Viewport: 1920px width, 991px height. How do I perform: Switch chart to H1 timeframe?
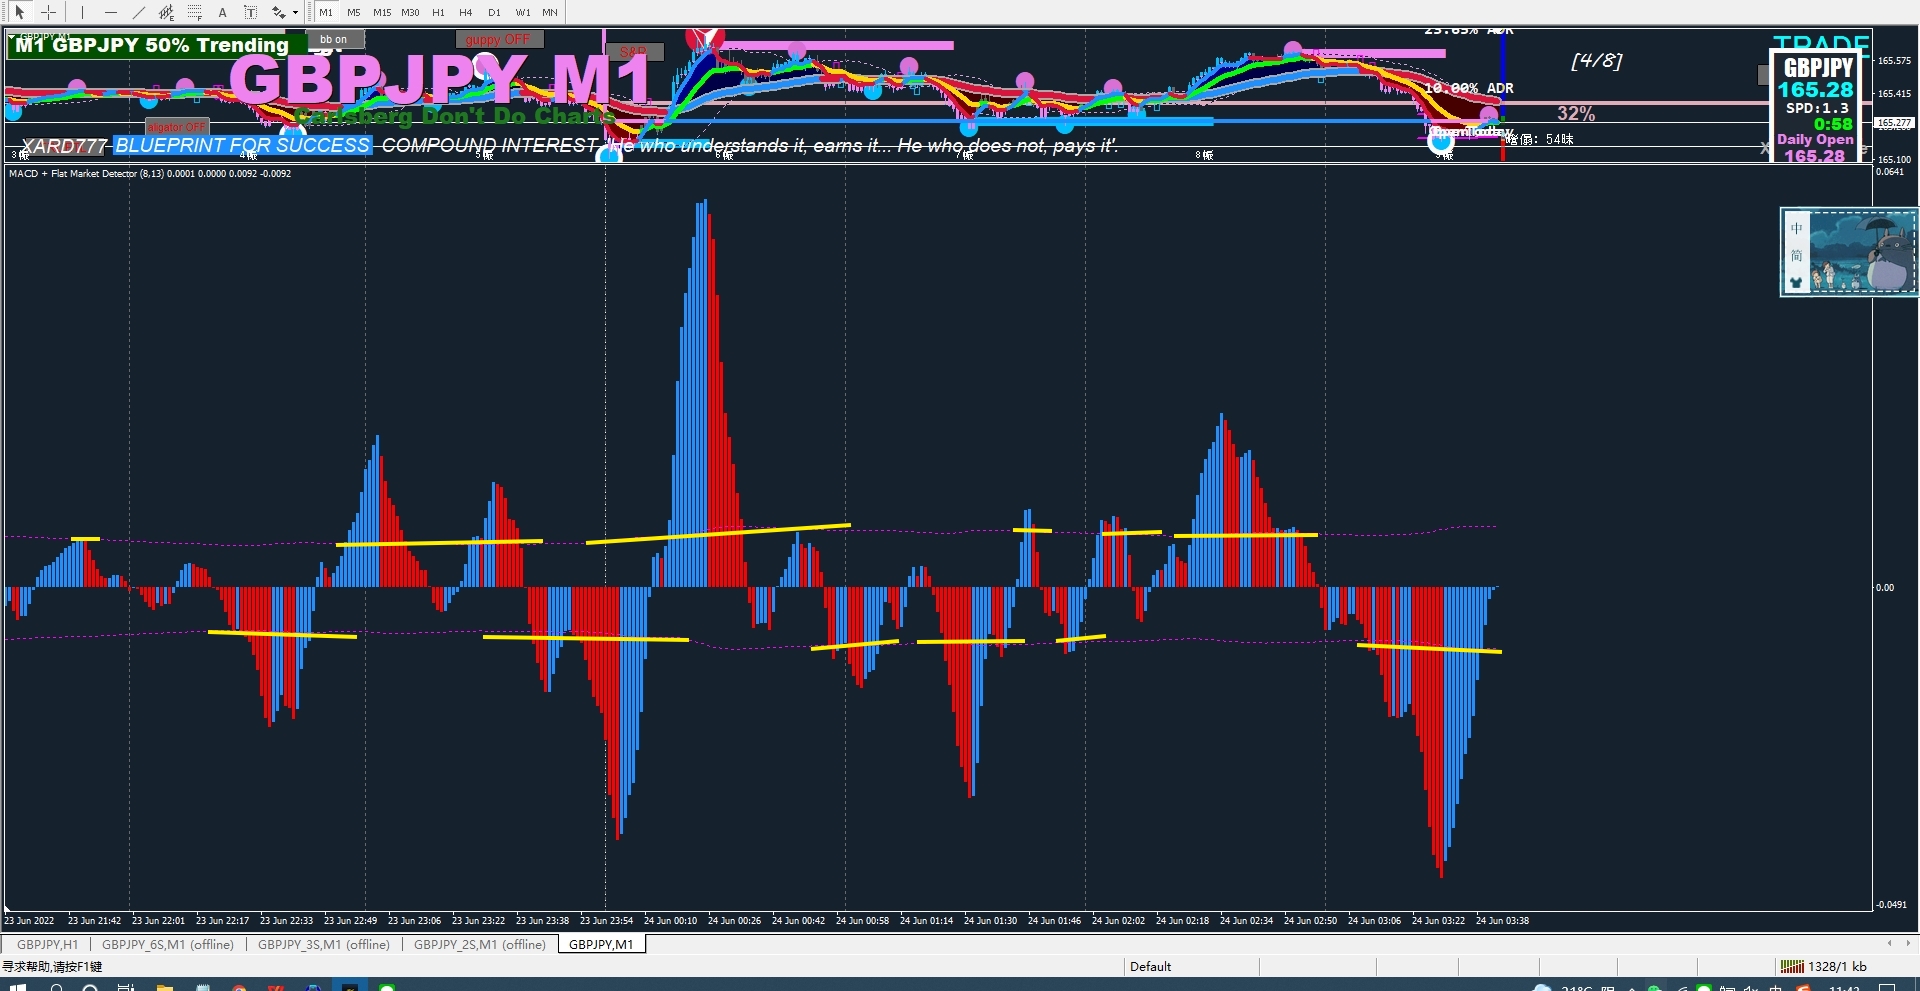click(438, 12)
